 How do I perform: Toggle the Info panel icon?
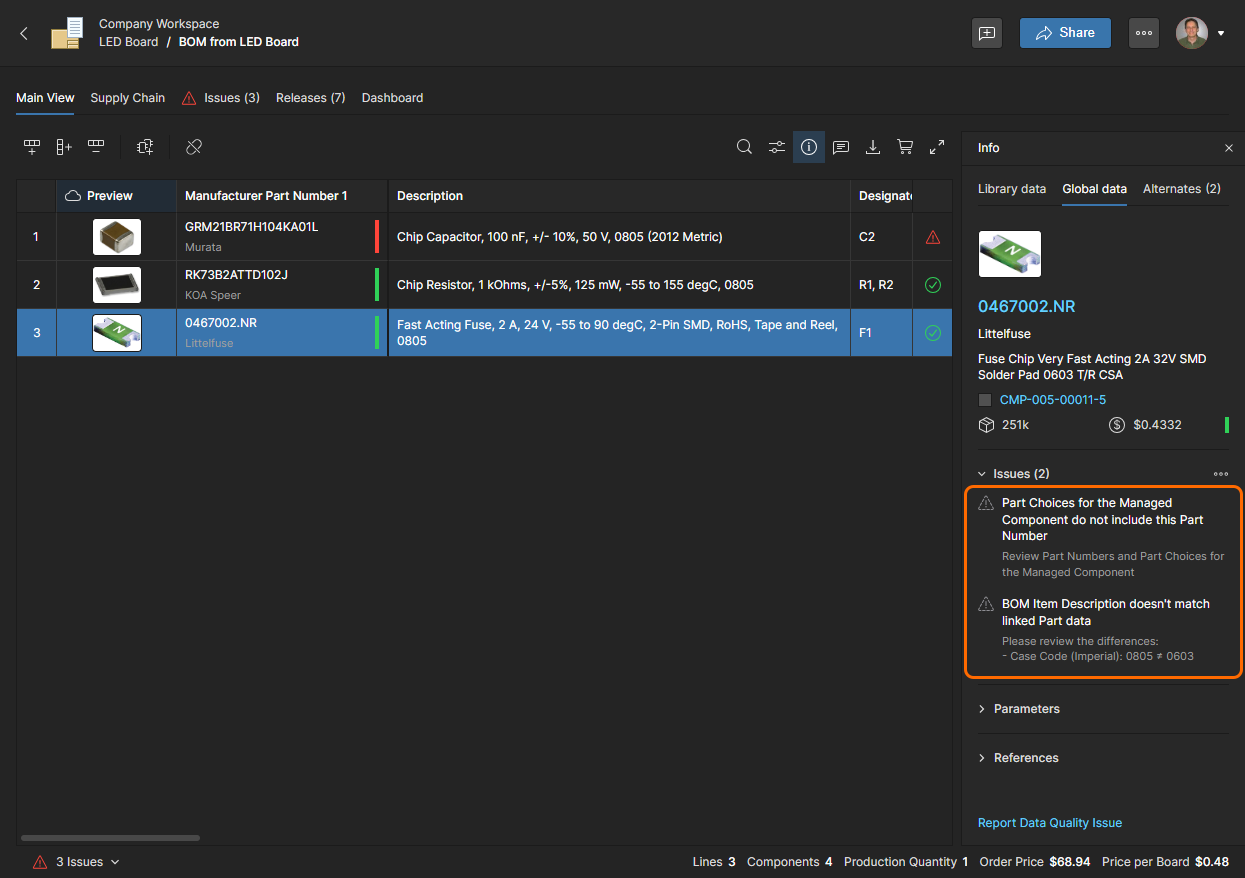coord(809,147)
